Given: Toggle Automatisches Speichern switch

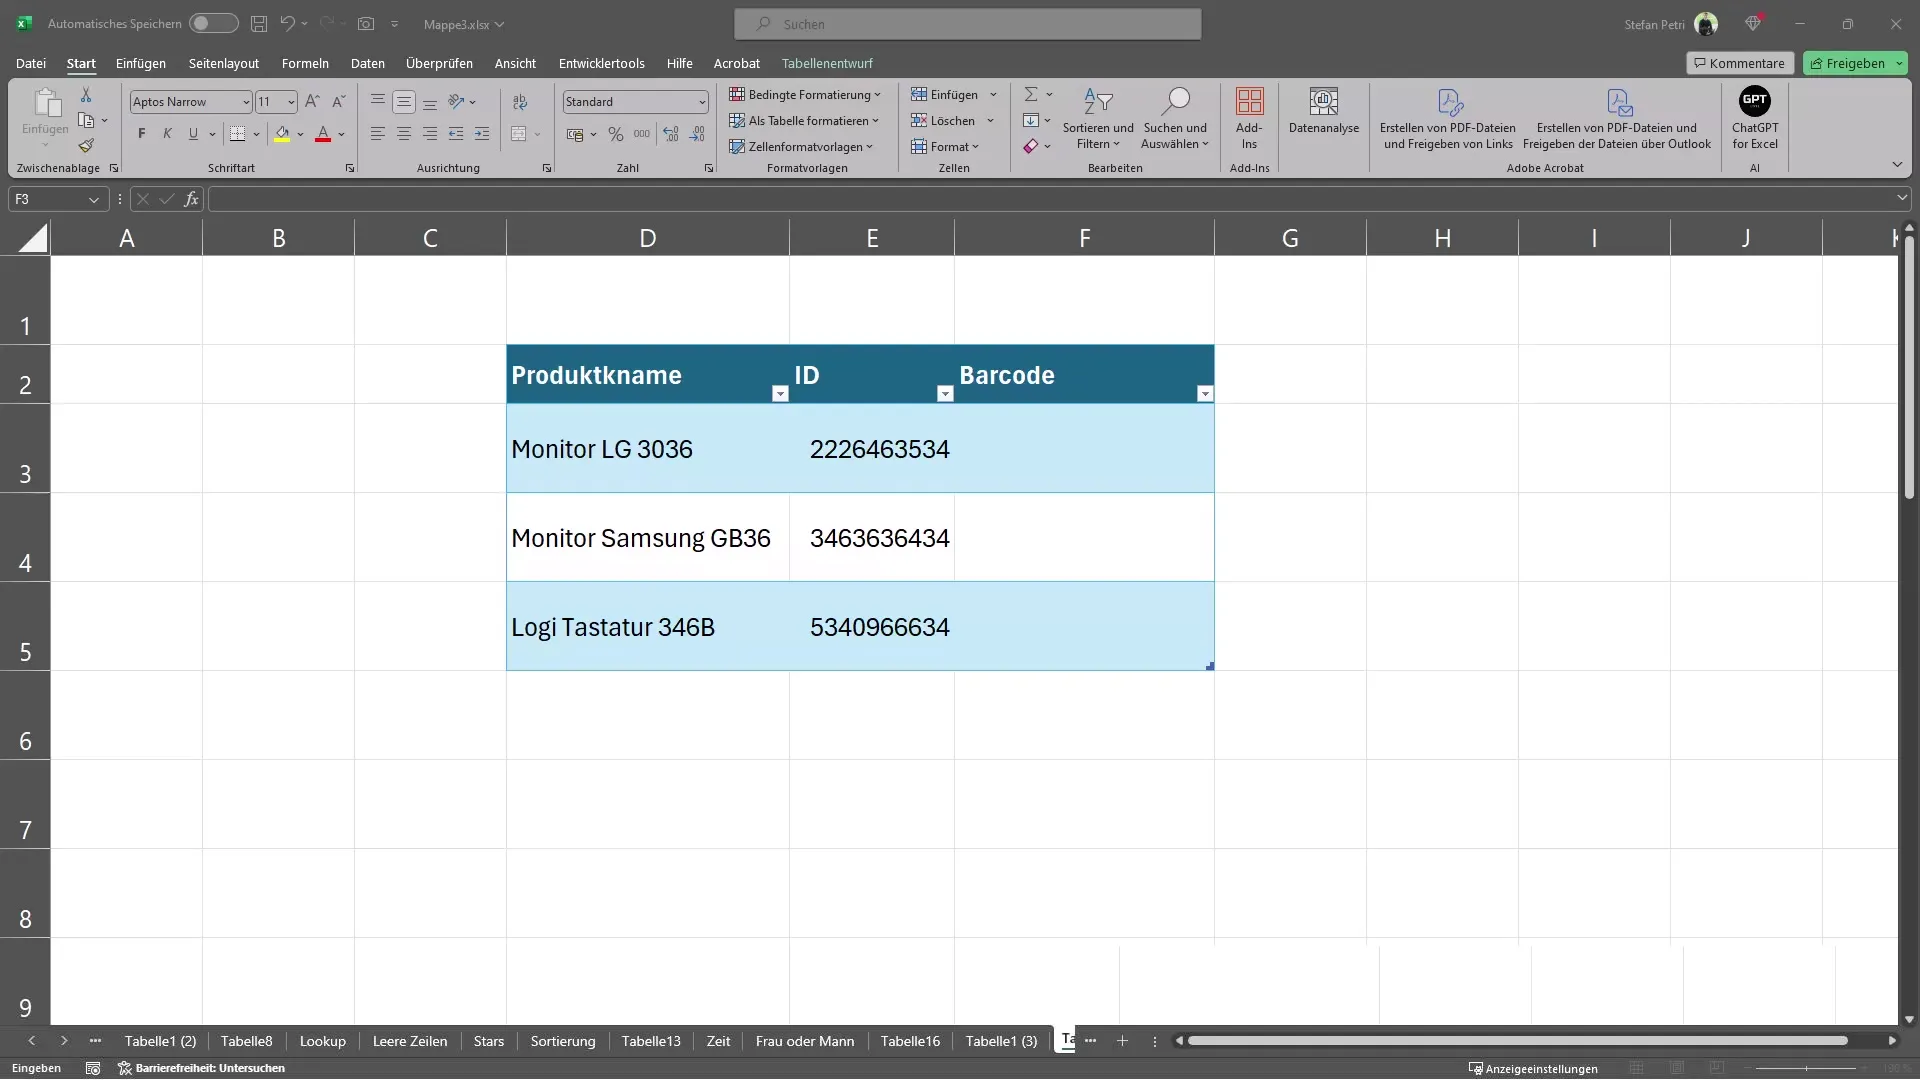Looking at the screenshot, I should (x=213, y=24).
